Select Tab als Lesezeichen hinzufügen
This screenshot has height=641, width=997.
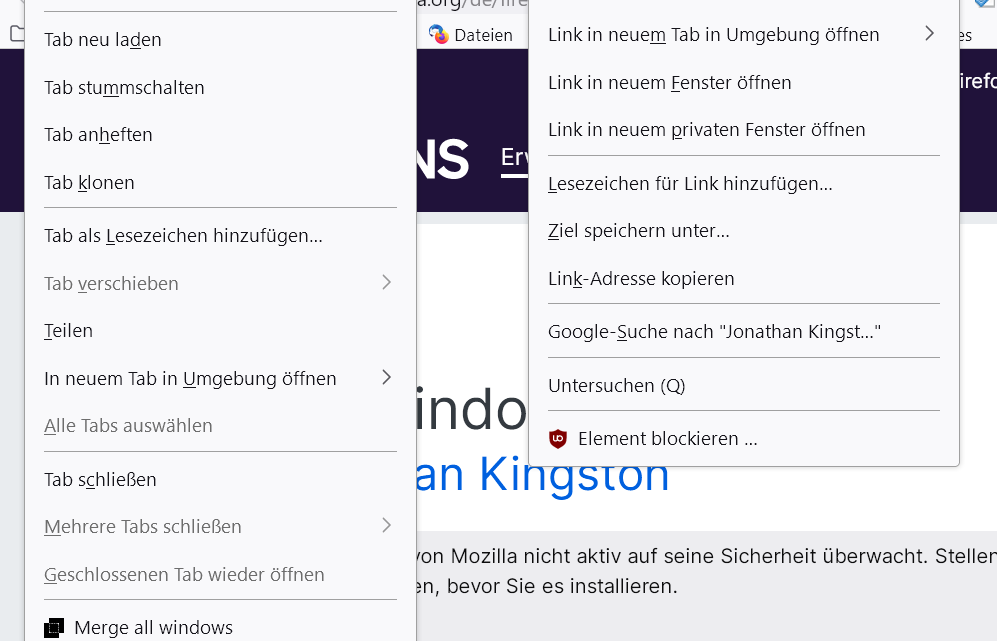pos(183,236)
